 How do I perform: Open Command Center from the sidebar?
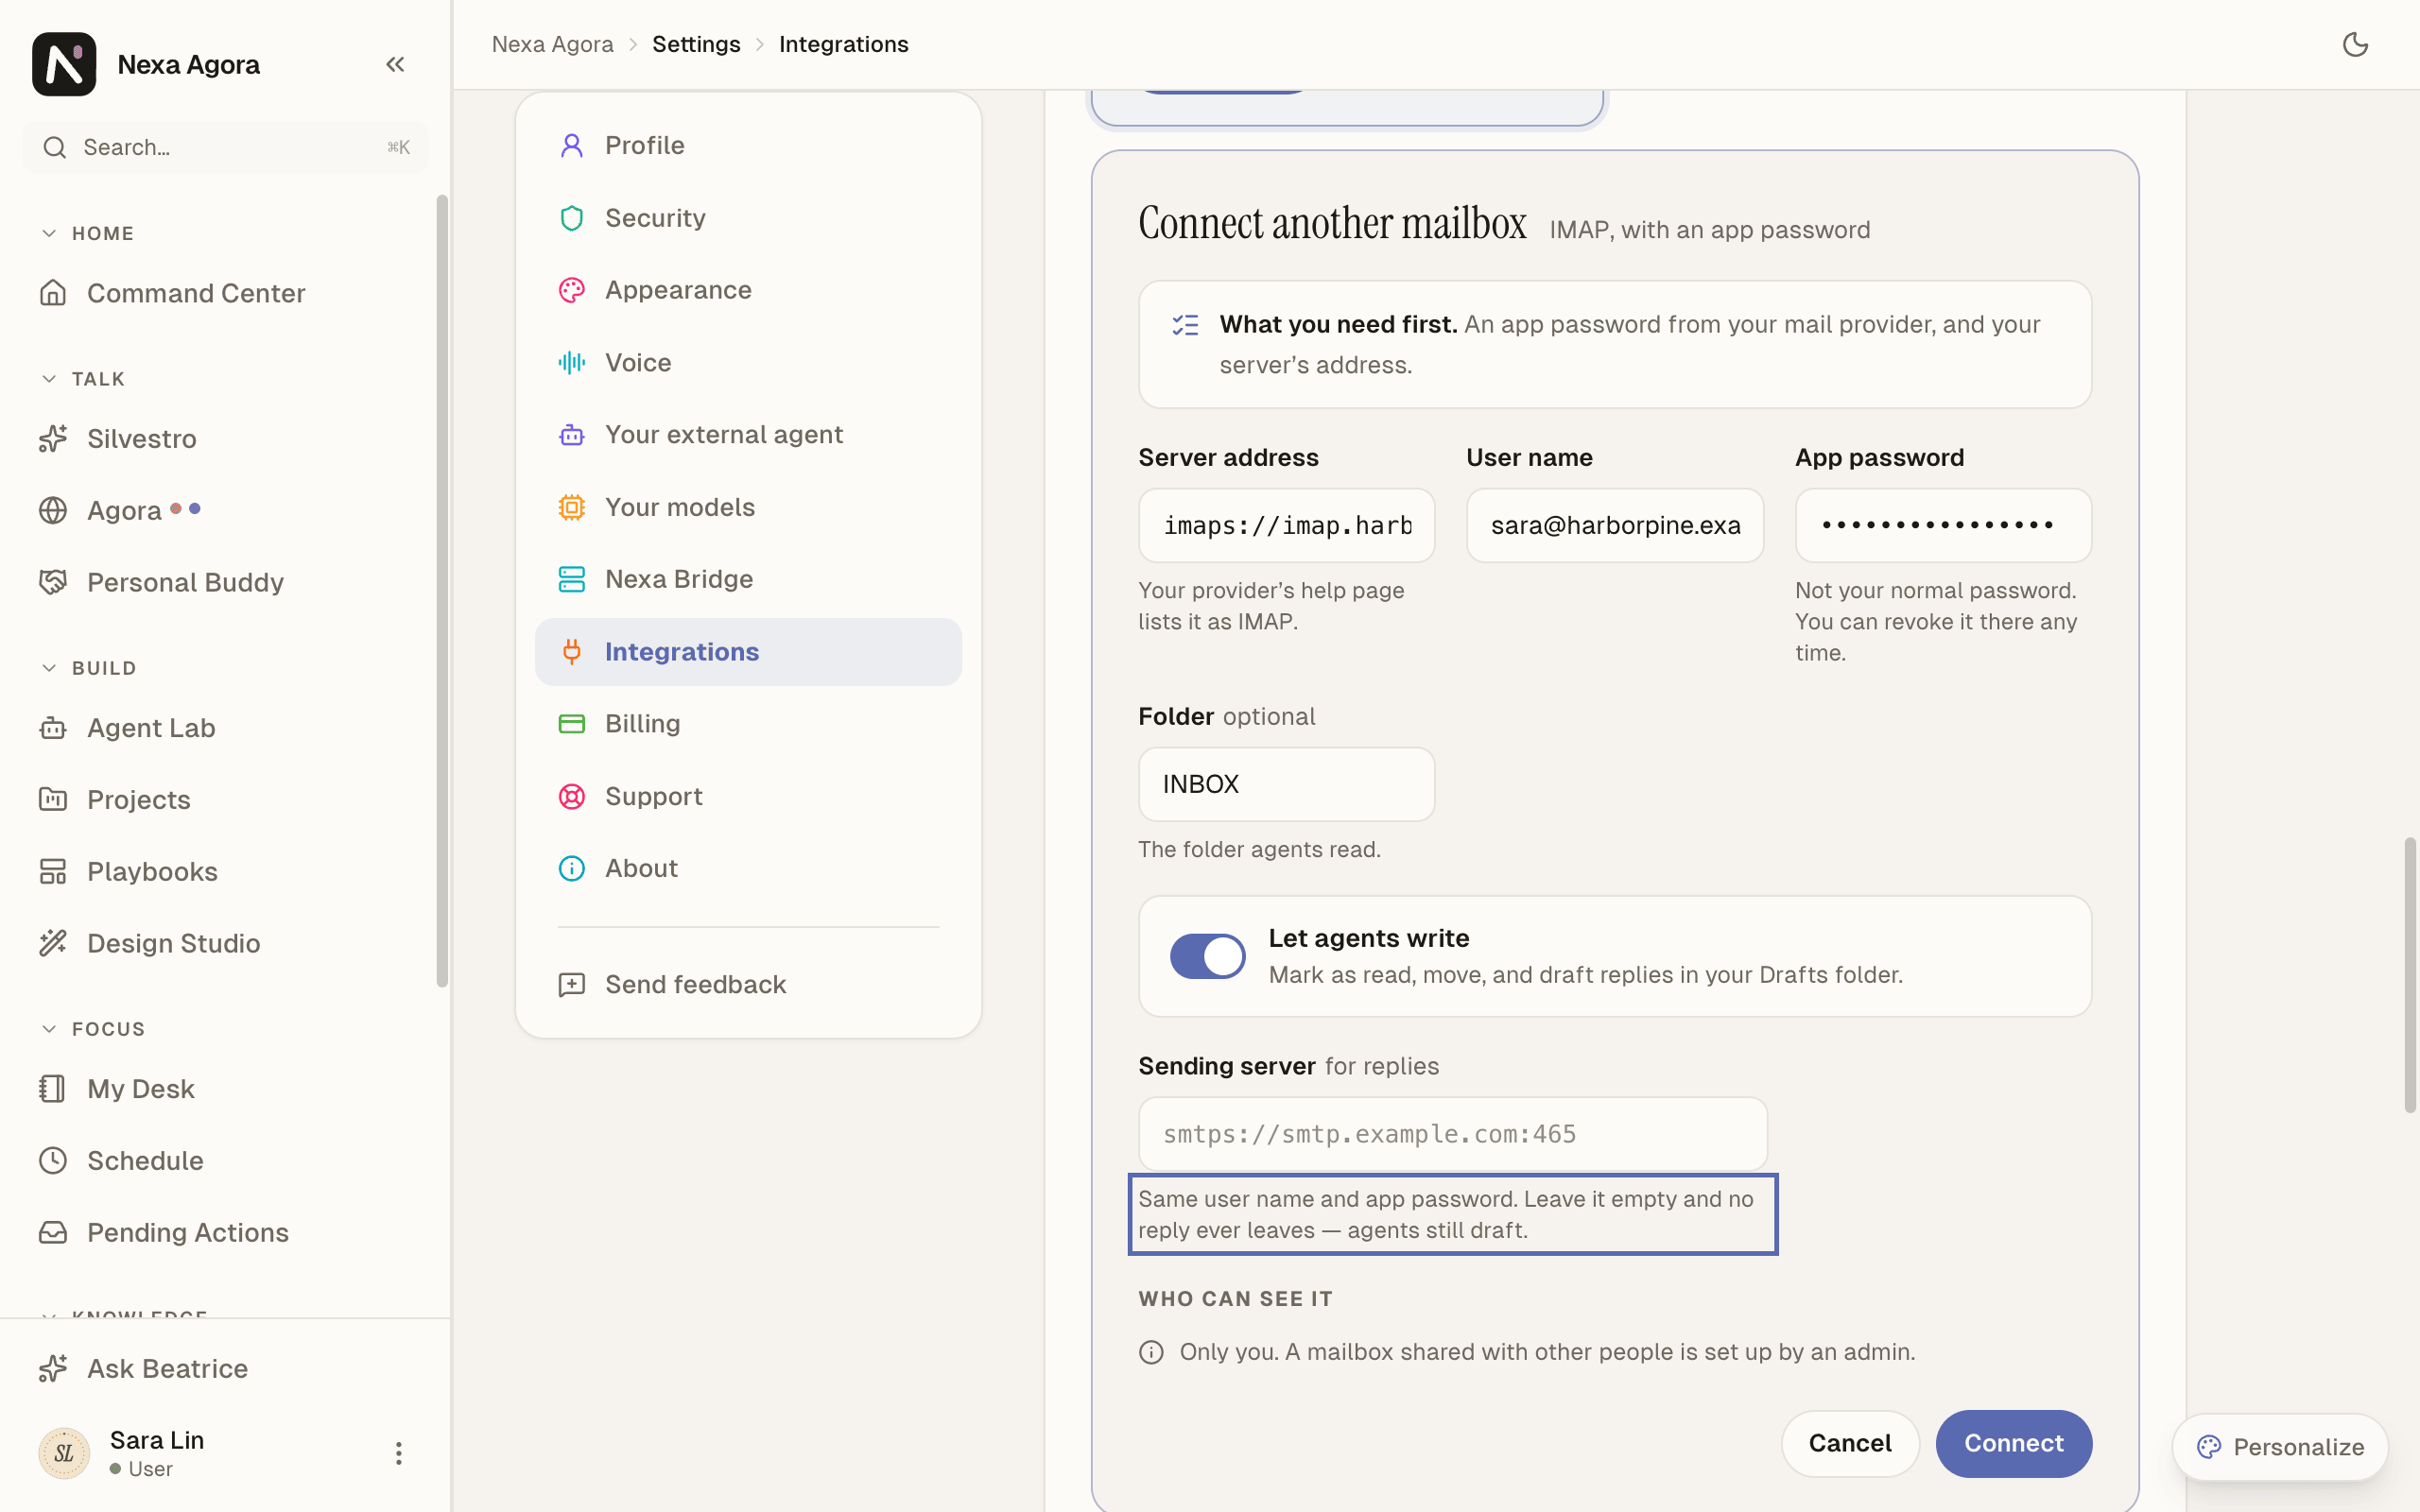(x=225, y=293)
